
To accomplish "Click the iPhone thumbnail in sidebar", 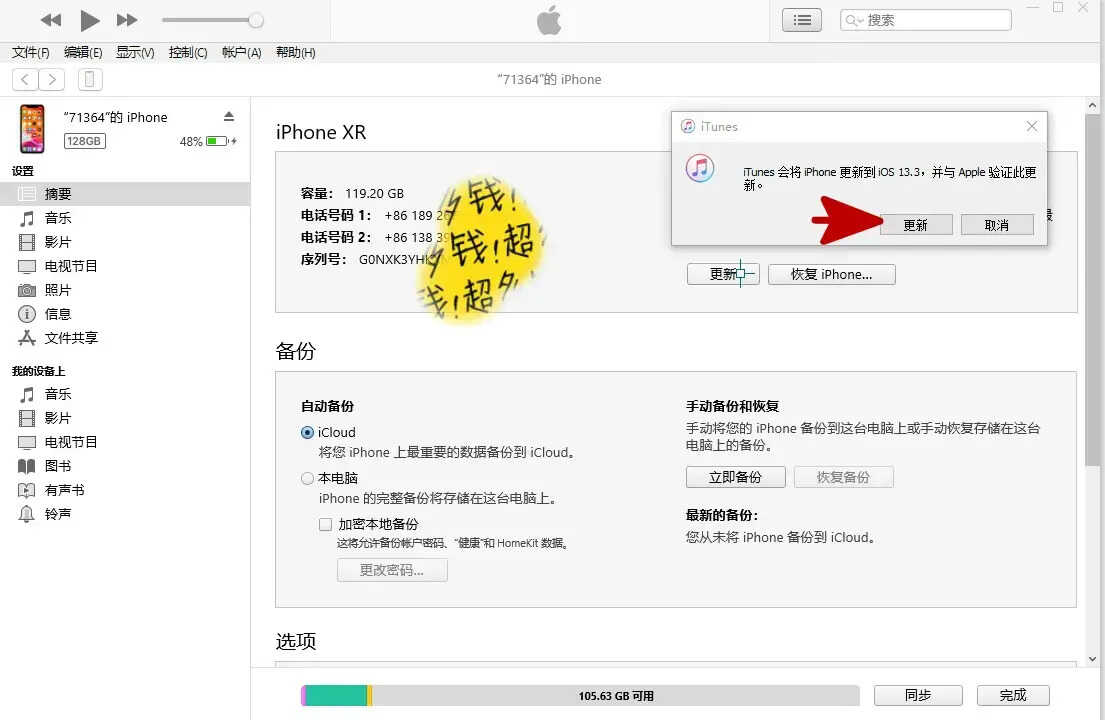I will pyautogui.click(x=32, y=129).
